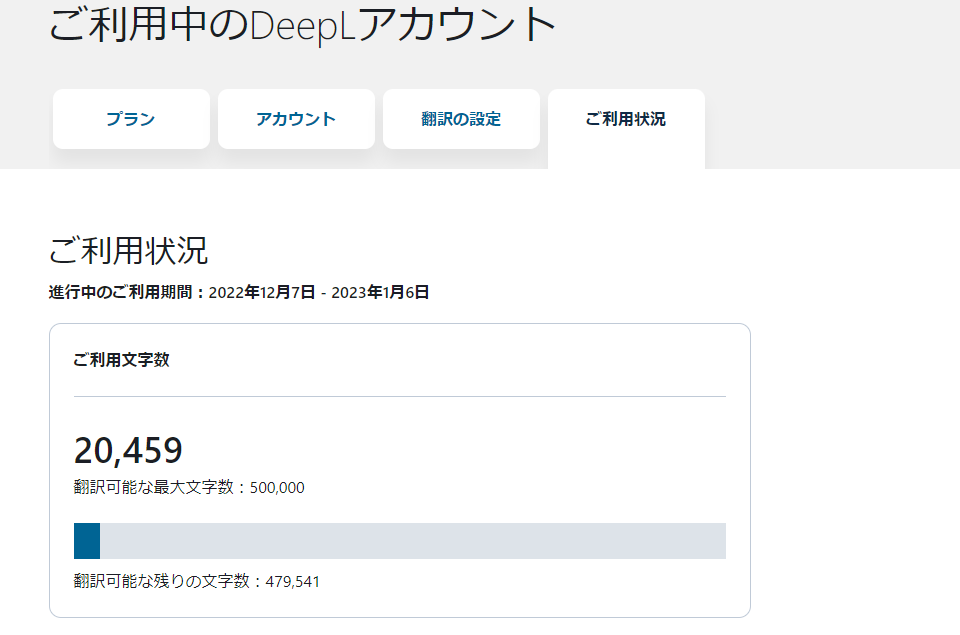Click the filled portion of the usage bar

(85, 541)
